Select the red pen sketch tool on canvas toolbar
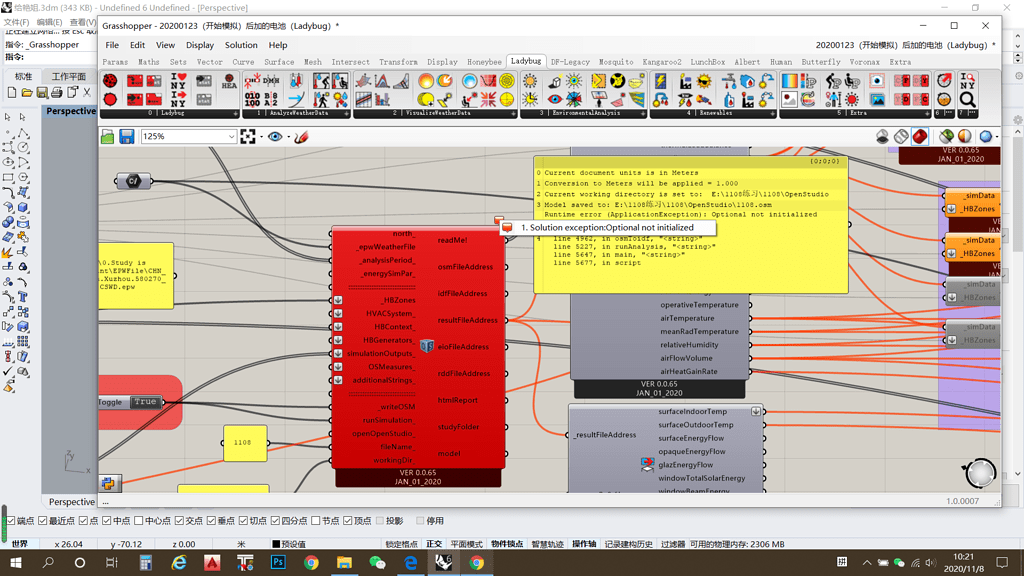1024x576 pixels. coord(300,136)
